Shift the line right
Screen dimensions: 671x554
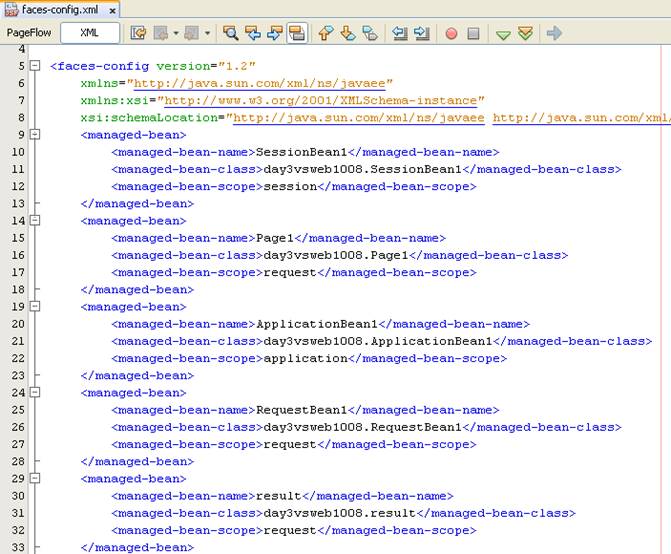coord(422,33)
